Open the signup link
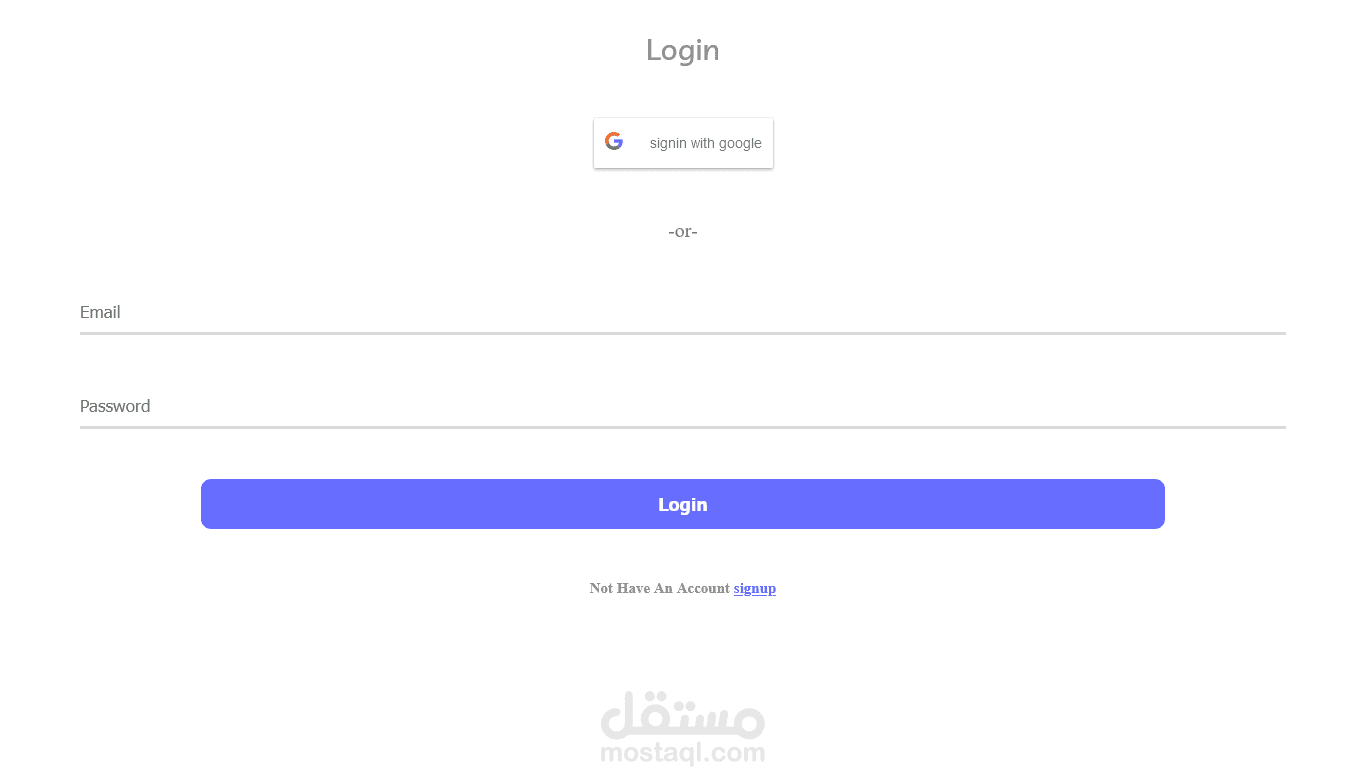Image resolution: width=1366 pixels, height=783 pixels. coord(755,588)
